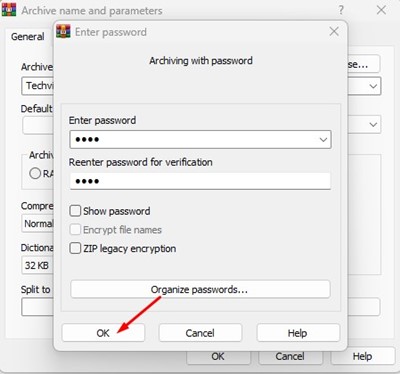This screenshot has height=374, width=400.
Task: Open Organize passwords
Action: 200,289
